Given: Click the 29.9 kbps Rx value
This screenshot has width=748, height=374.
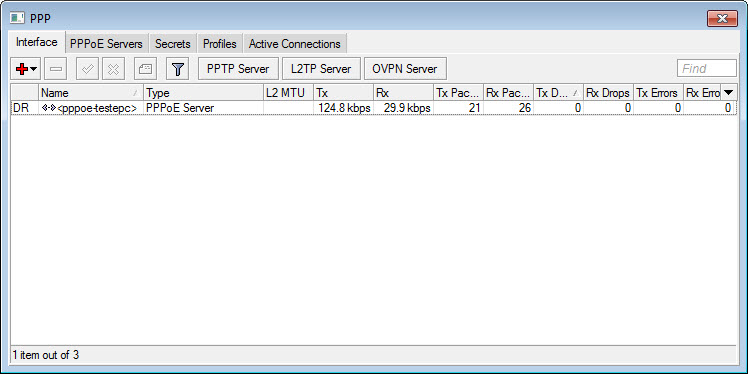Looking at the screenshot, I should coord(407,108).
